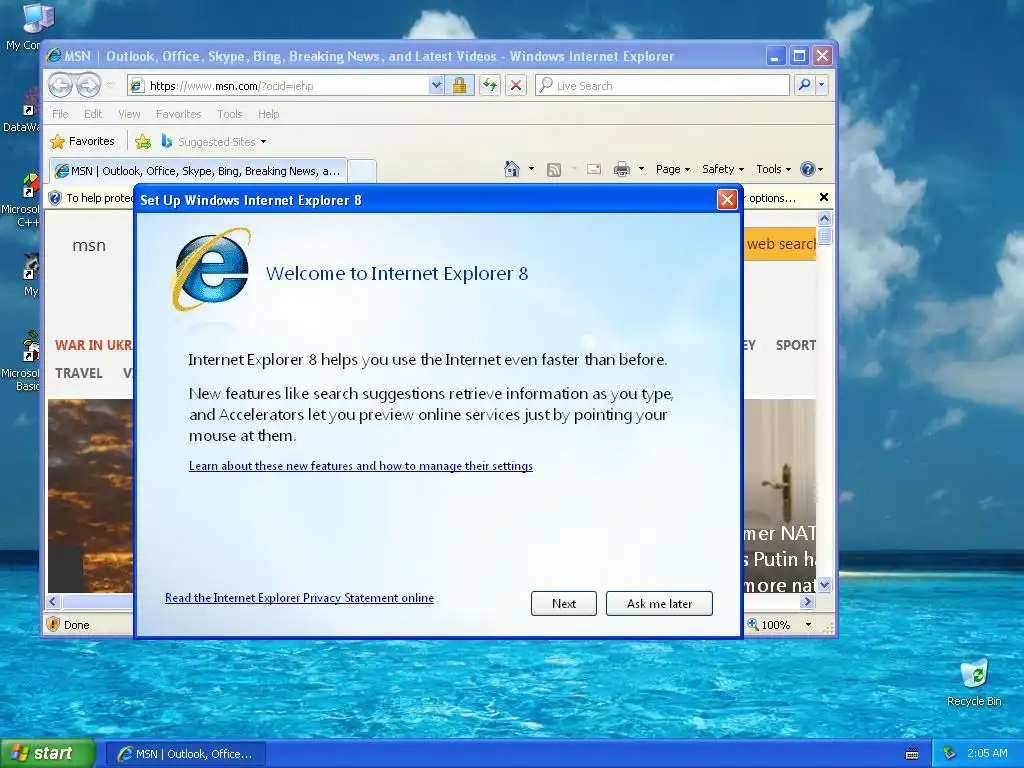Click the 2:05 AM taskbar clock
The width and height of the screenshot is (1024, 768).
[987, 754]
